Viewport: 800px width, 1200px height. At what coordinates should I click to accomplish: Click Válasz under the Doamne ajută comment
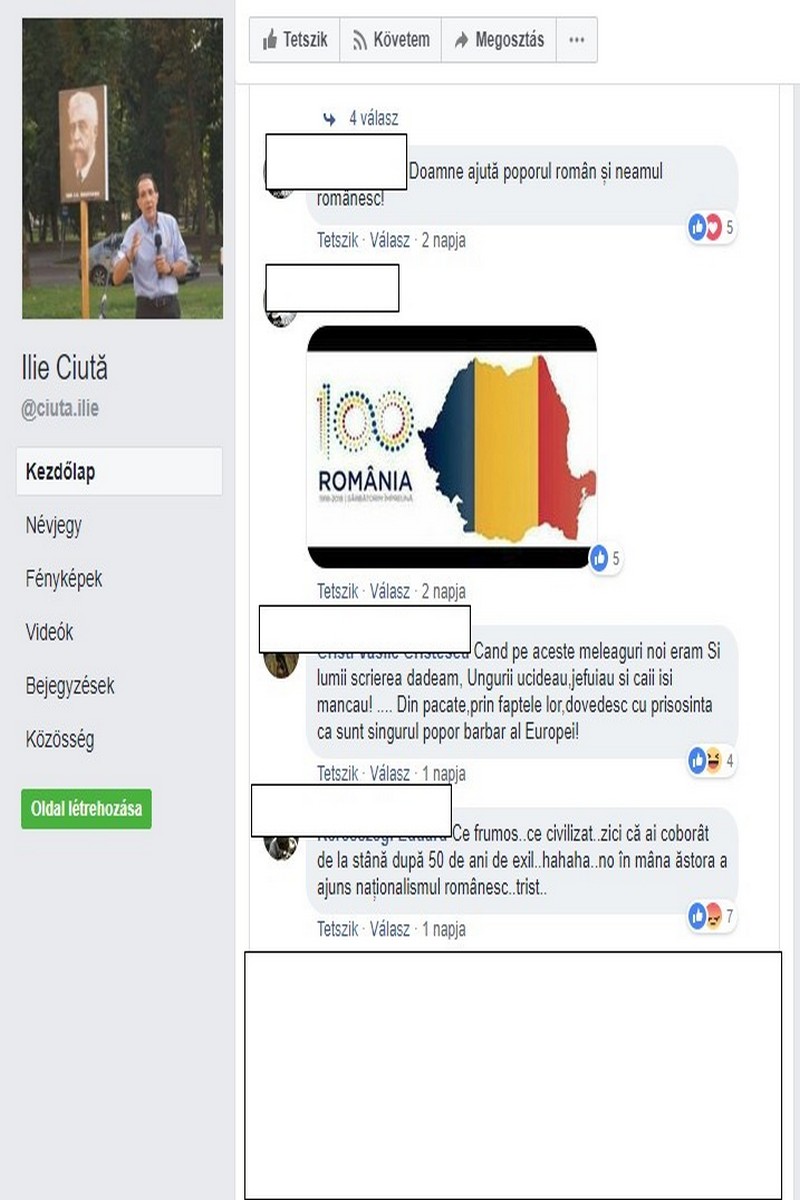pyautogui.click(x=390, y=240)
